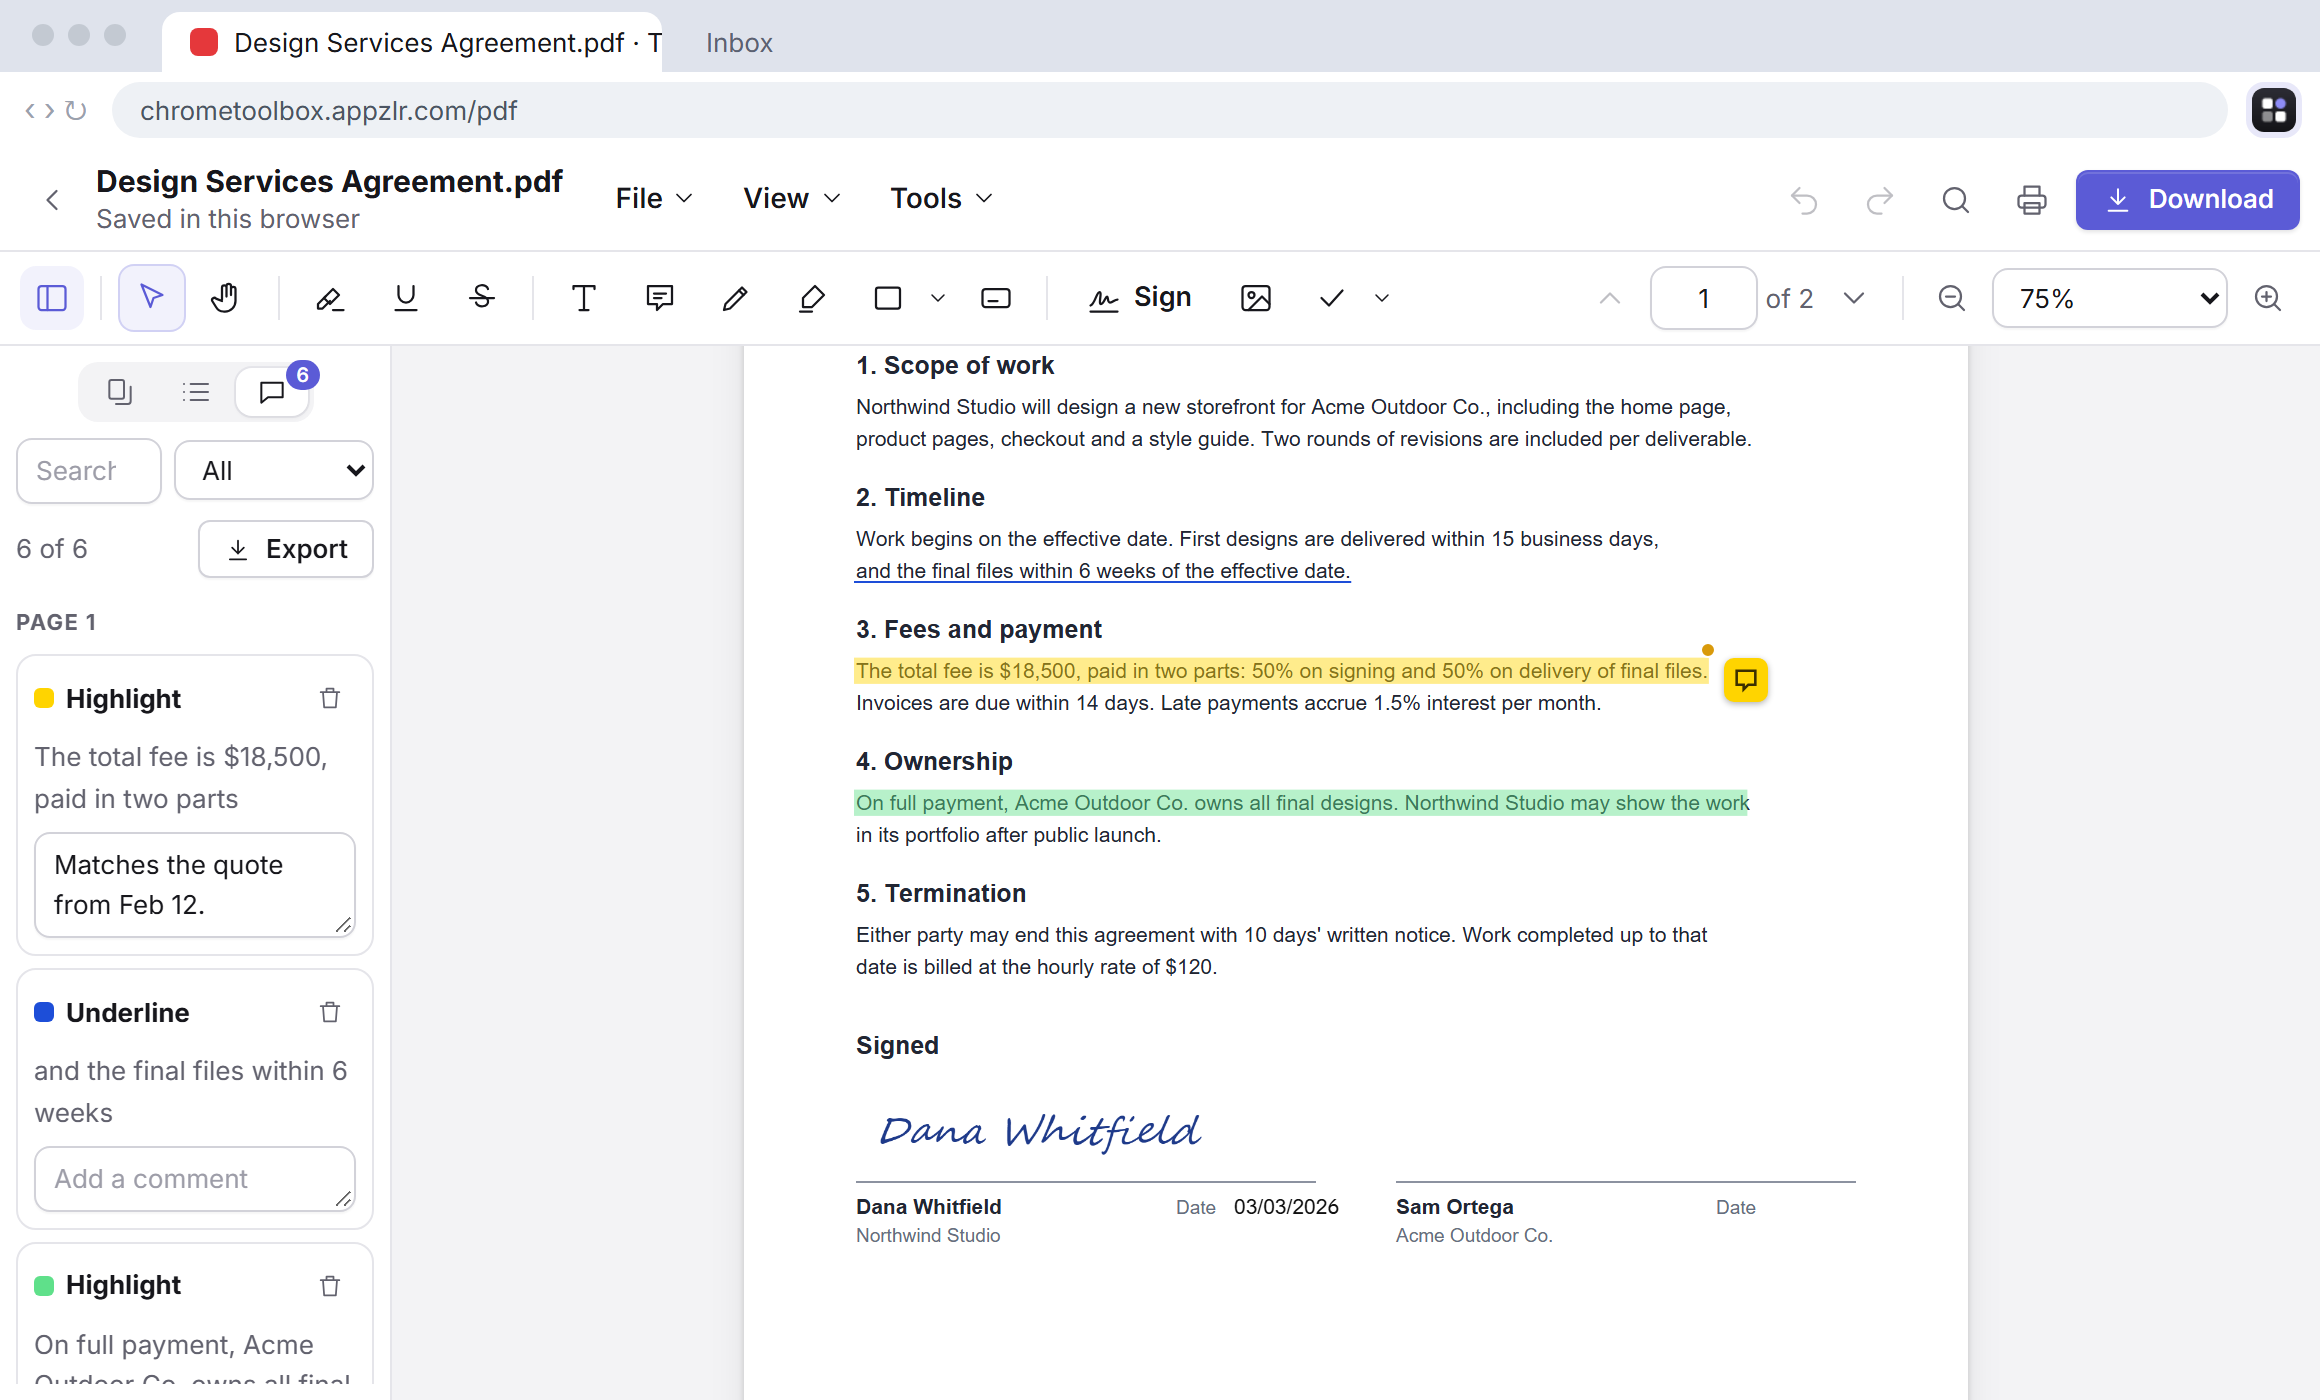Pick the Text box tool
This screenshot has width=2320, height=1400.
(x=584, y=298)
